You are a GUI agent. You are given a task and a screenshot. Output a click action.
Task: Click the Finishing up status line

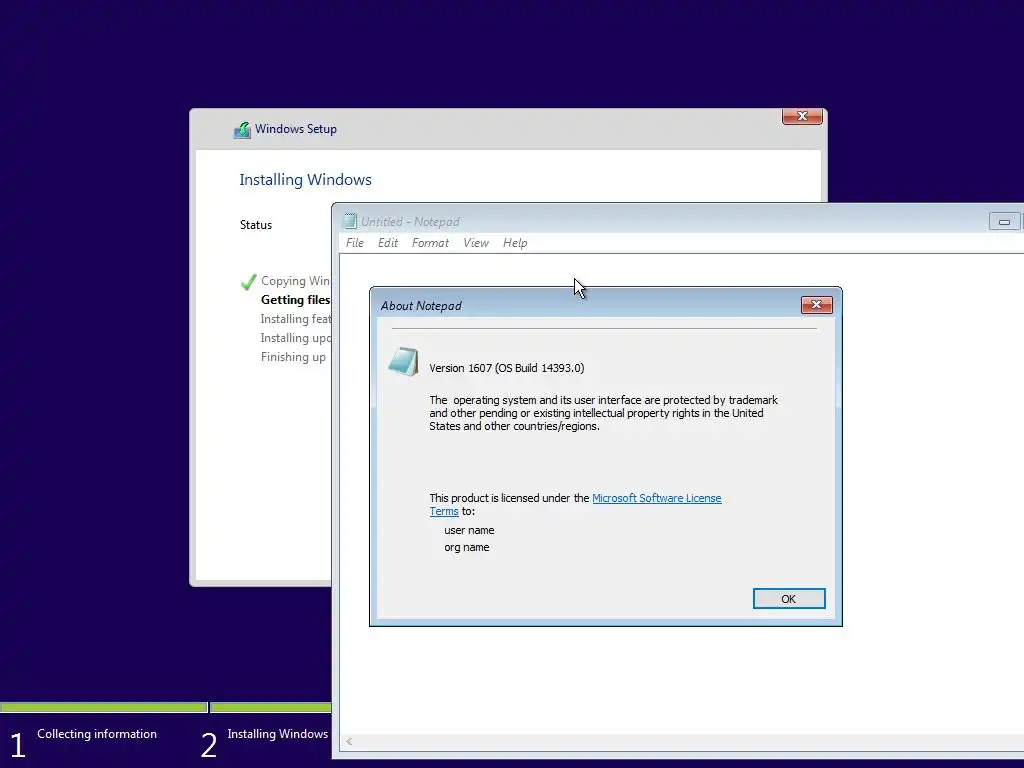click(293, 357)
